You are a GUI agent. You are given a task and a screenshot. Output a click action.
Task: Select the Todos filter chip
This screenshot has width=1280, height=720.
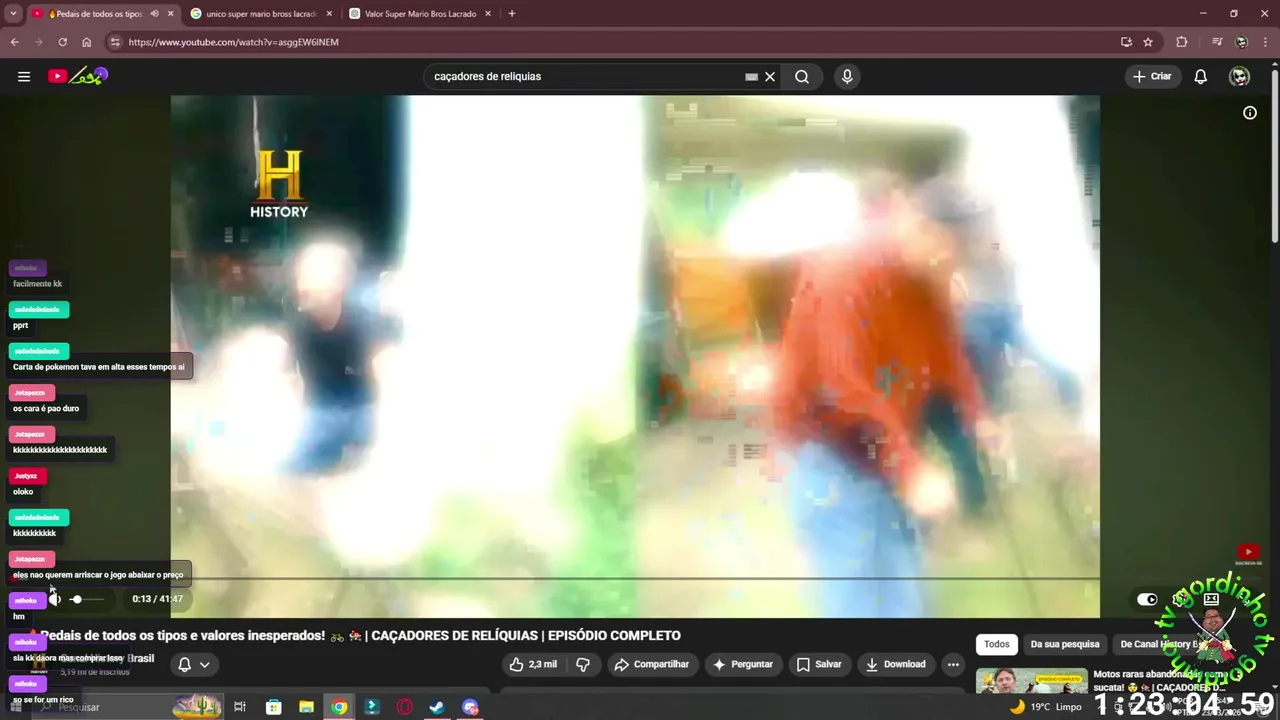click(997, 644)
